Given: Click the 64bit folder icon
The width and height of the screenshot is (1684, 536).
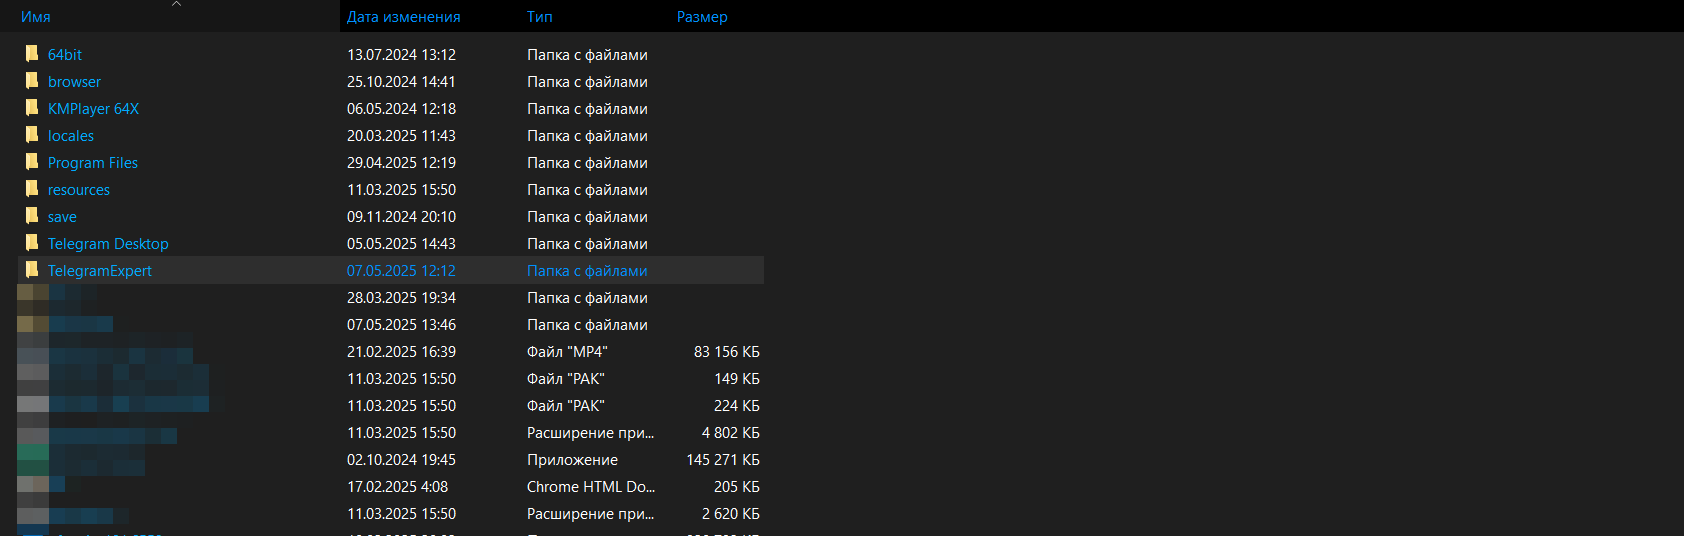Looking at the screenshot, I should tap(32, 54).
